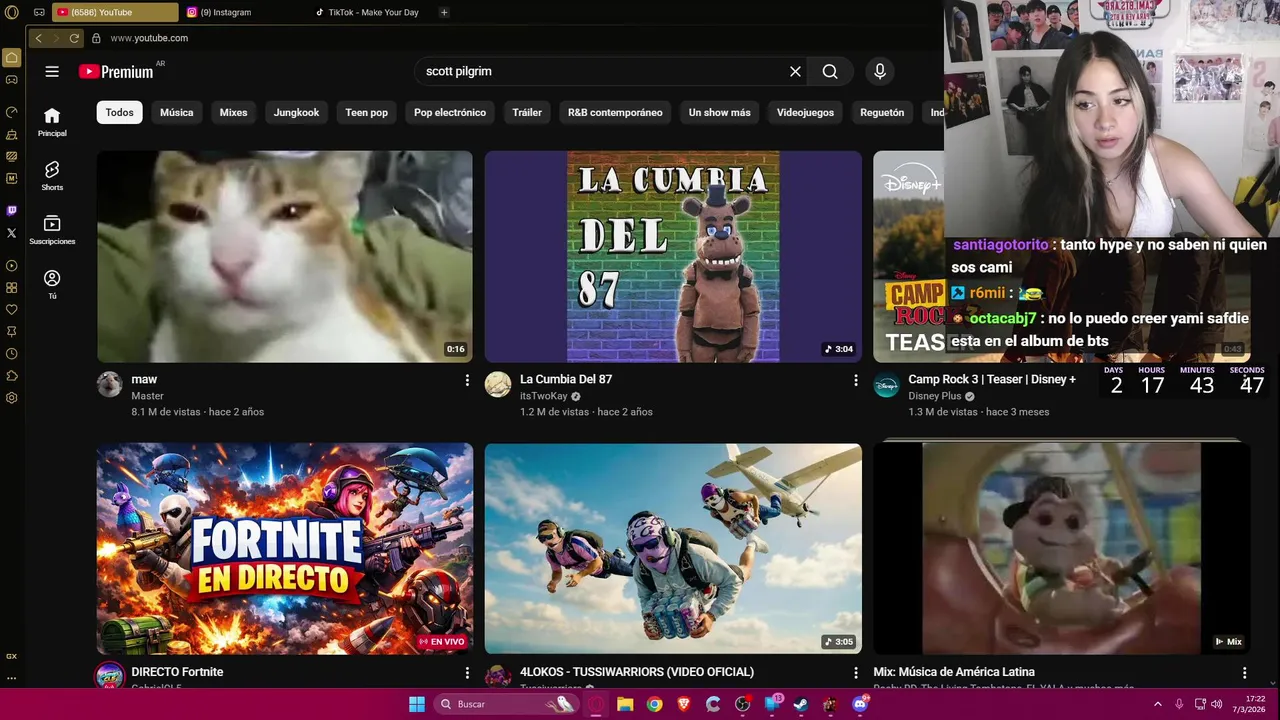
Task: Start voice search with microphone
Action: (880, 71)
